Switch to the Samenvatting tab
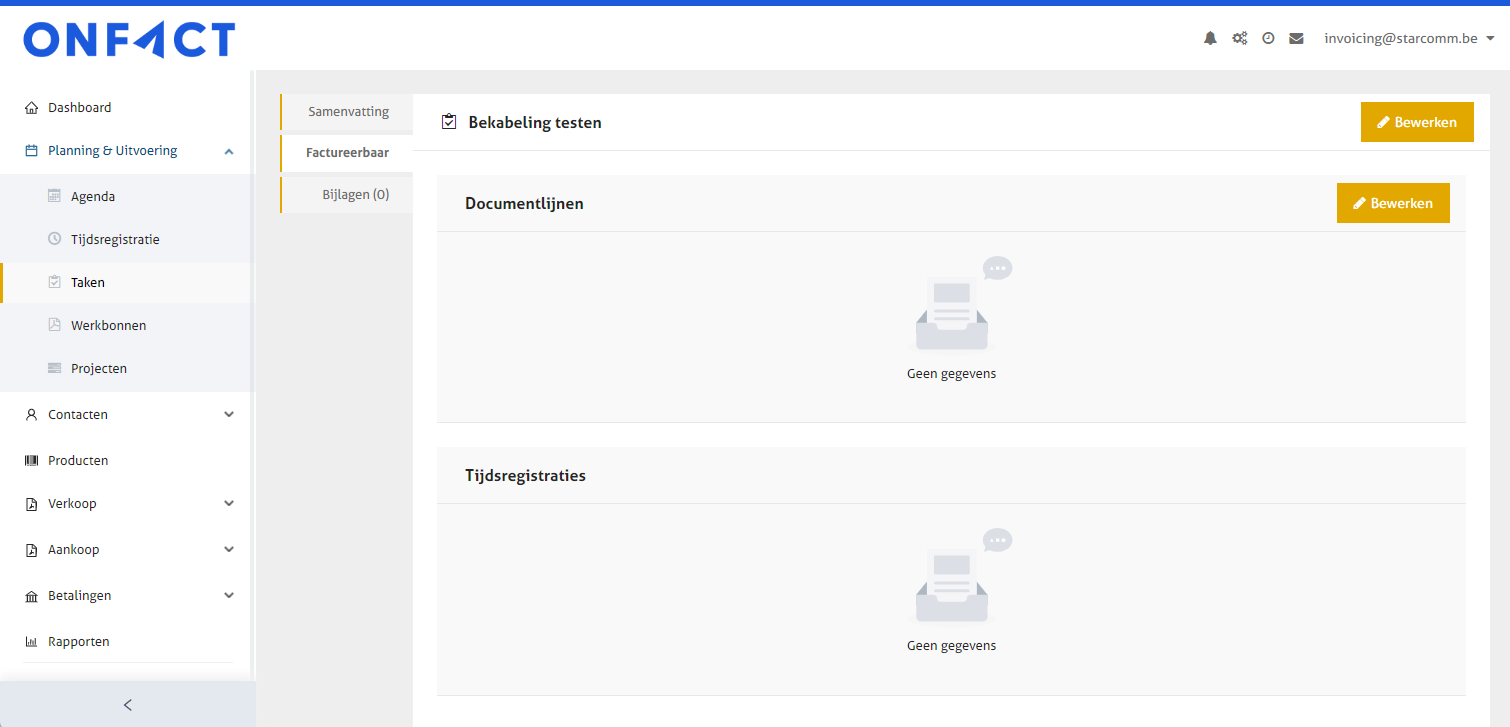This screenshot has height=727, width=1510. 348,111
